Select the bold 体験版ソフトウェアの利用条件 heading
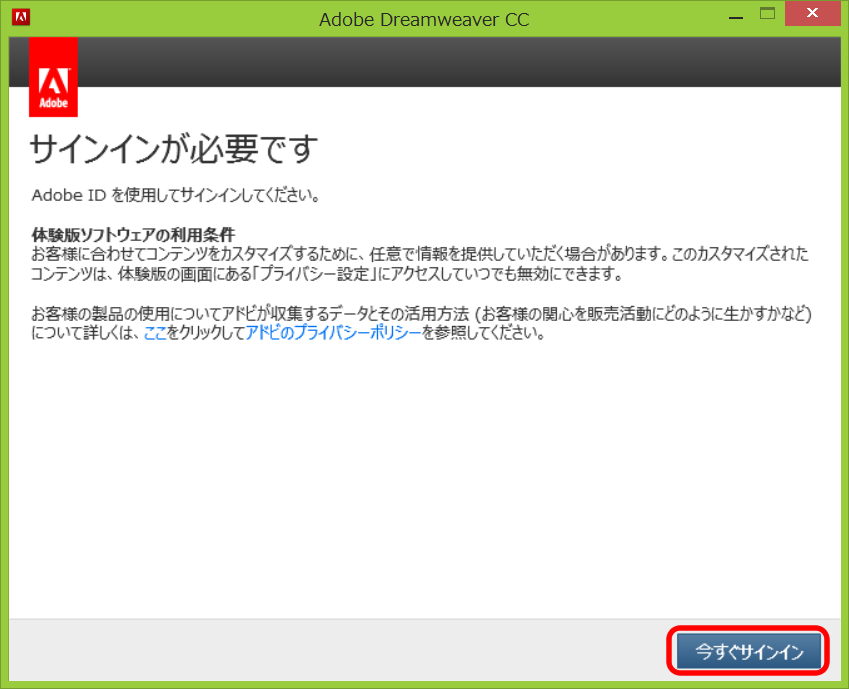Viewport: 849px width, 689px height. point(133,235)
